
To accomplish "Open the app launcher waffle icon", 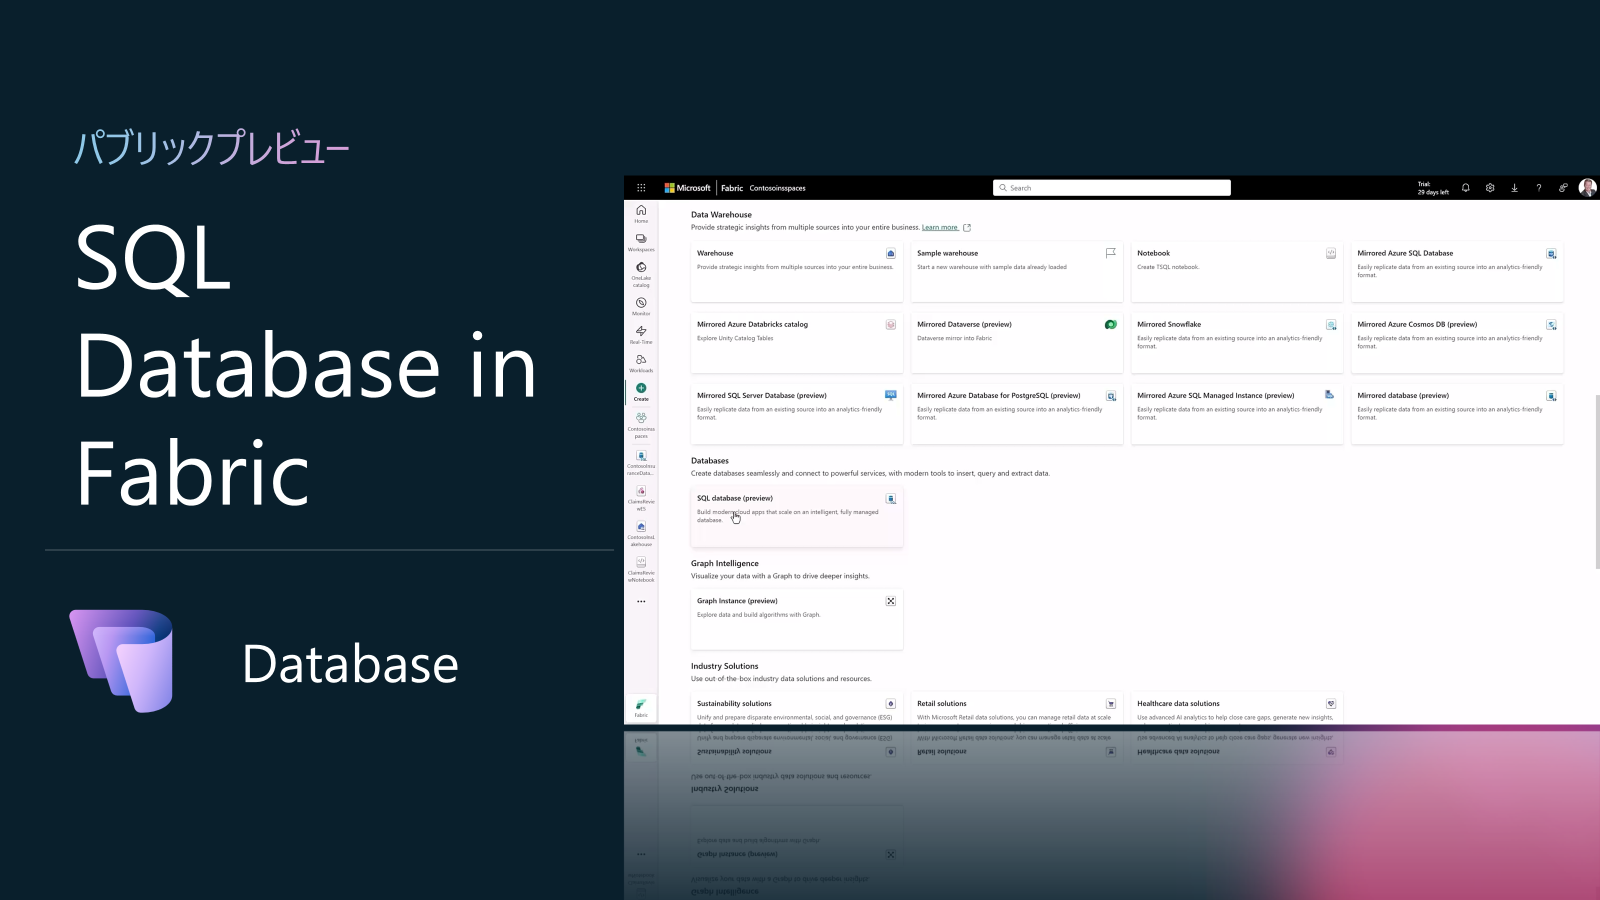I will point(641,188).
